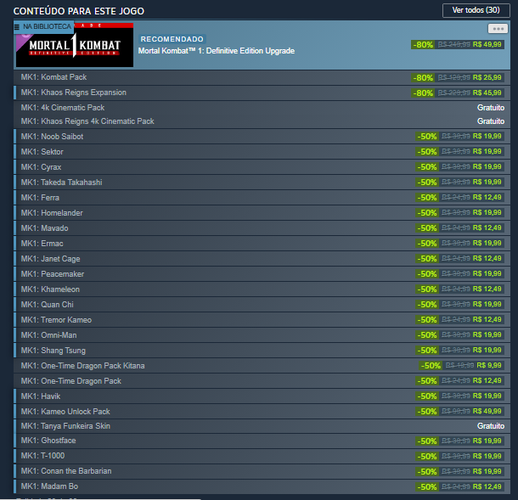Click the -50% discount badge on the Ferra row

(427, 198)
